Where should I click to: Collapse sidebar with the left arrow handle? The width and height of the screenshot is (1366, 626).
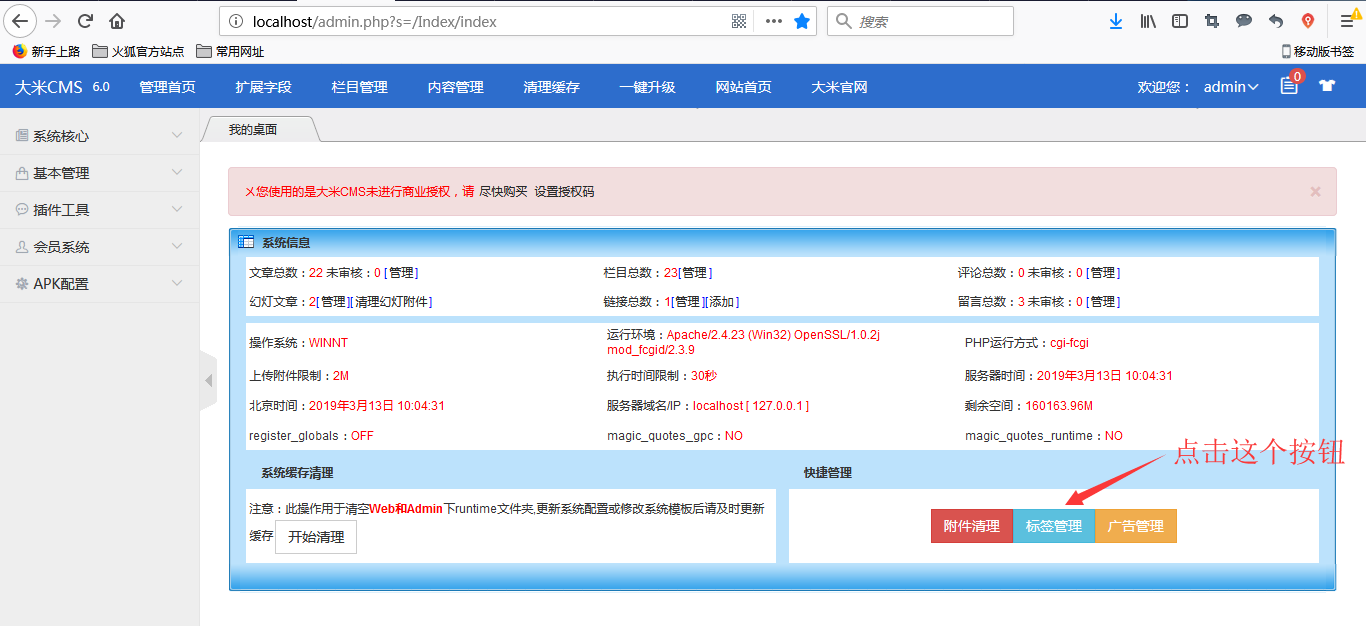click(x=208, y=381)
